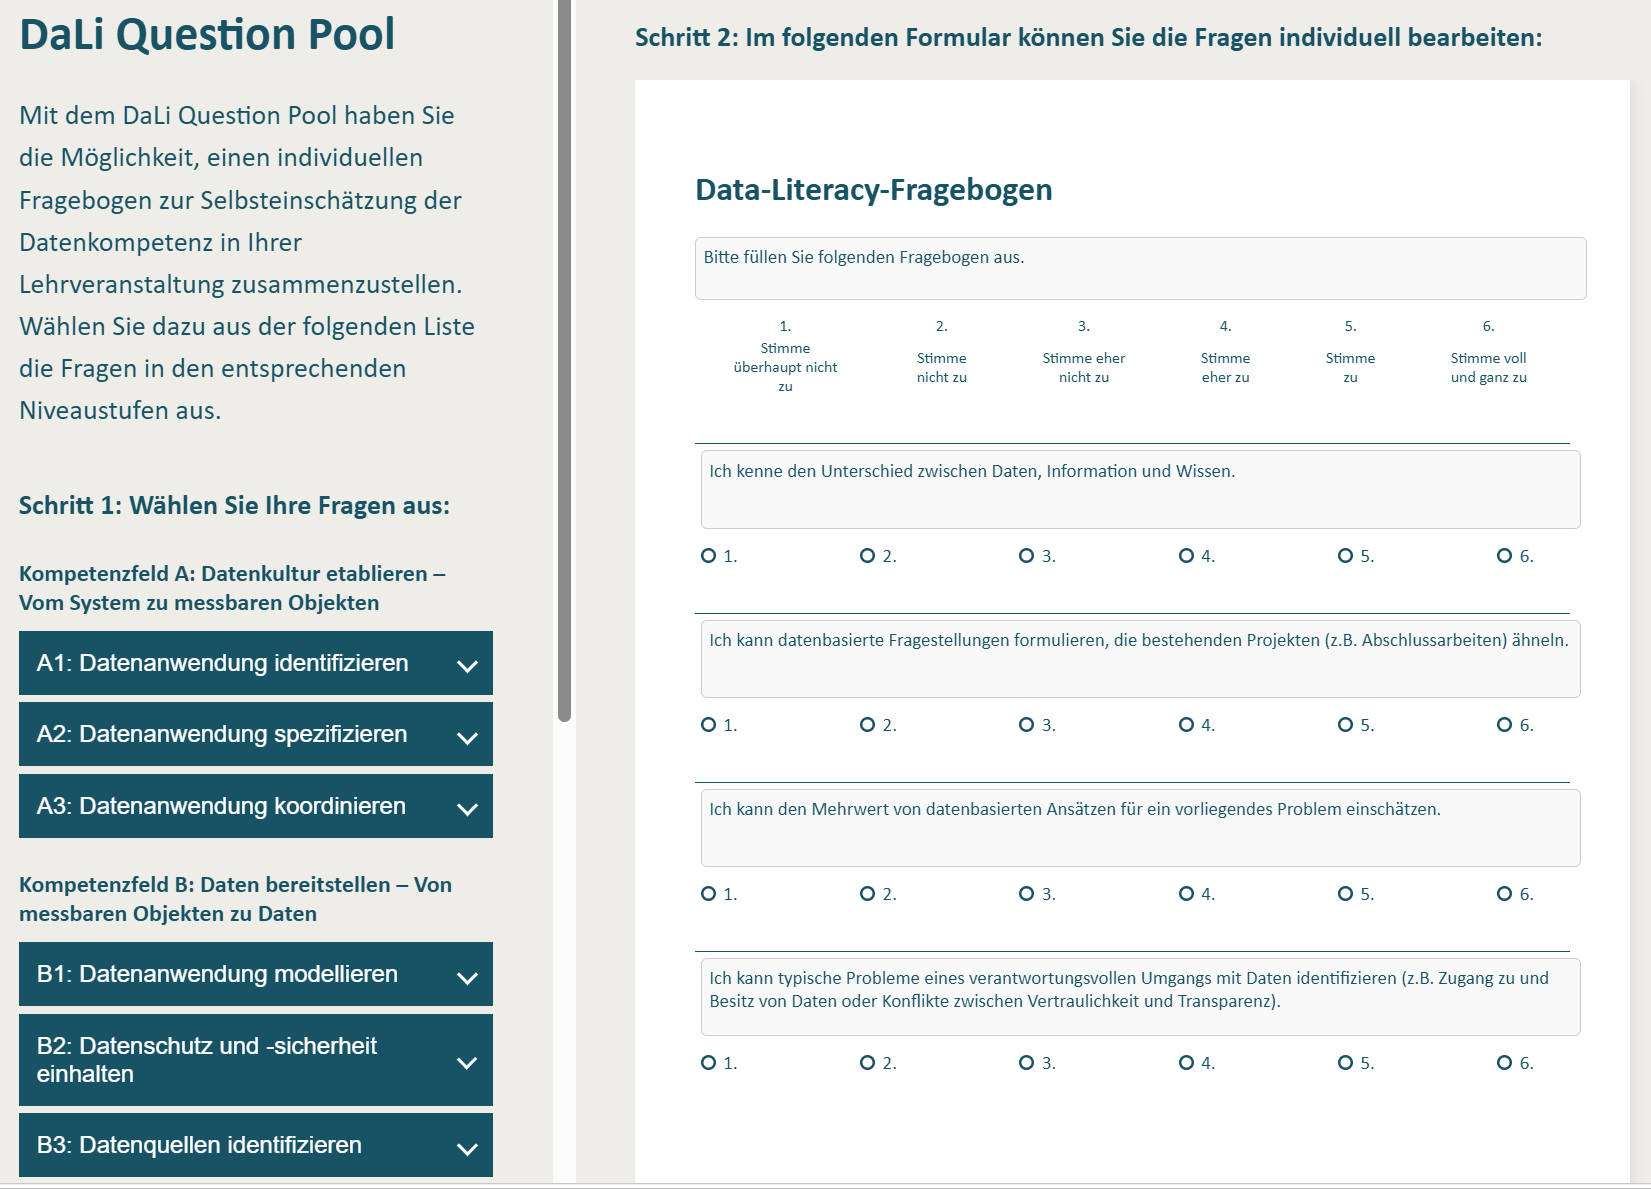Pick option 5 for Mehrwert einschätzen question
1651x1189 pixels.
click(1346, 894)
